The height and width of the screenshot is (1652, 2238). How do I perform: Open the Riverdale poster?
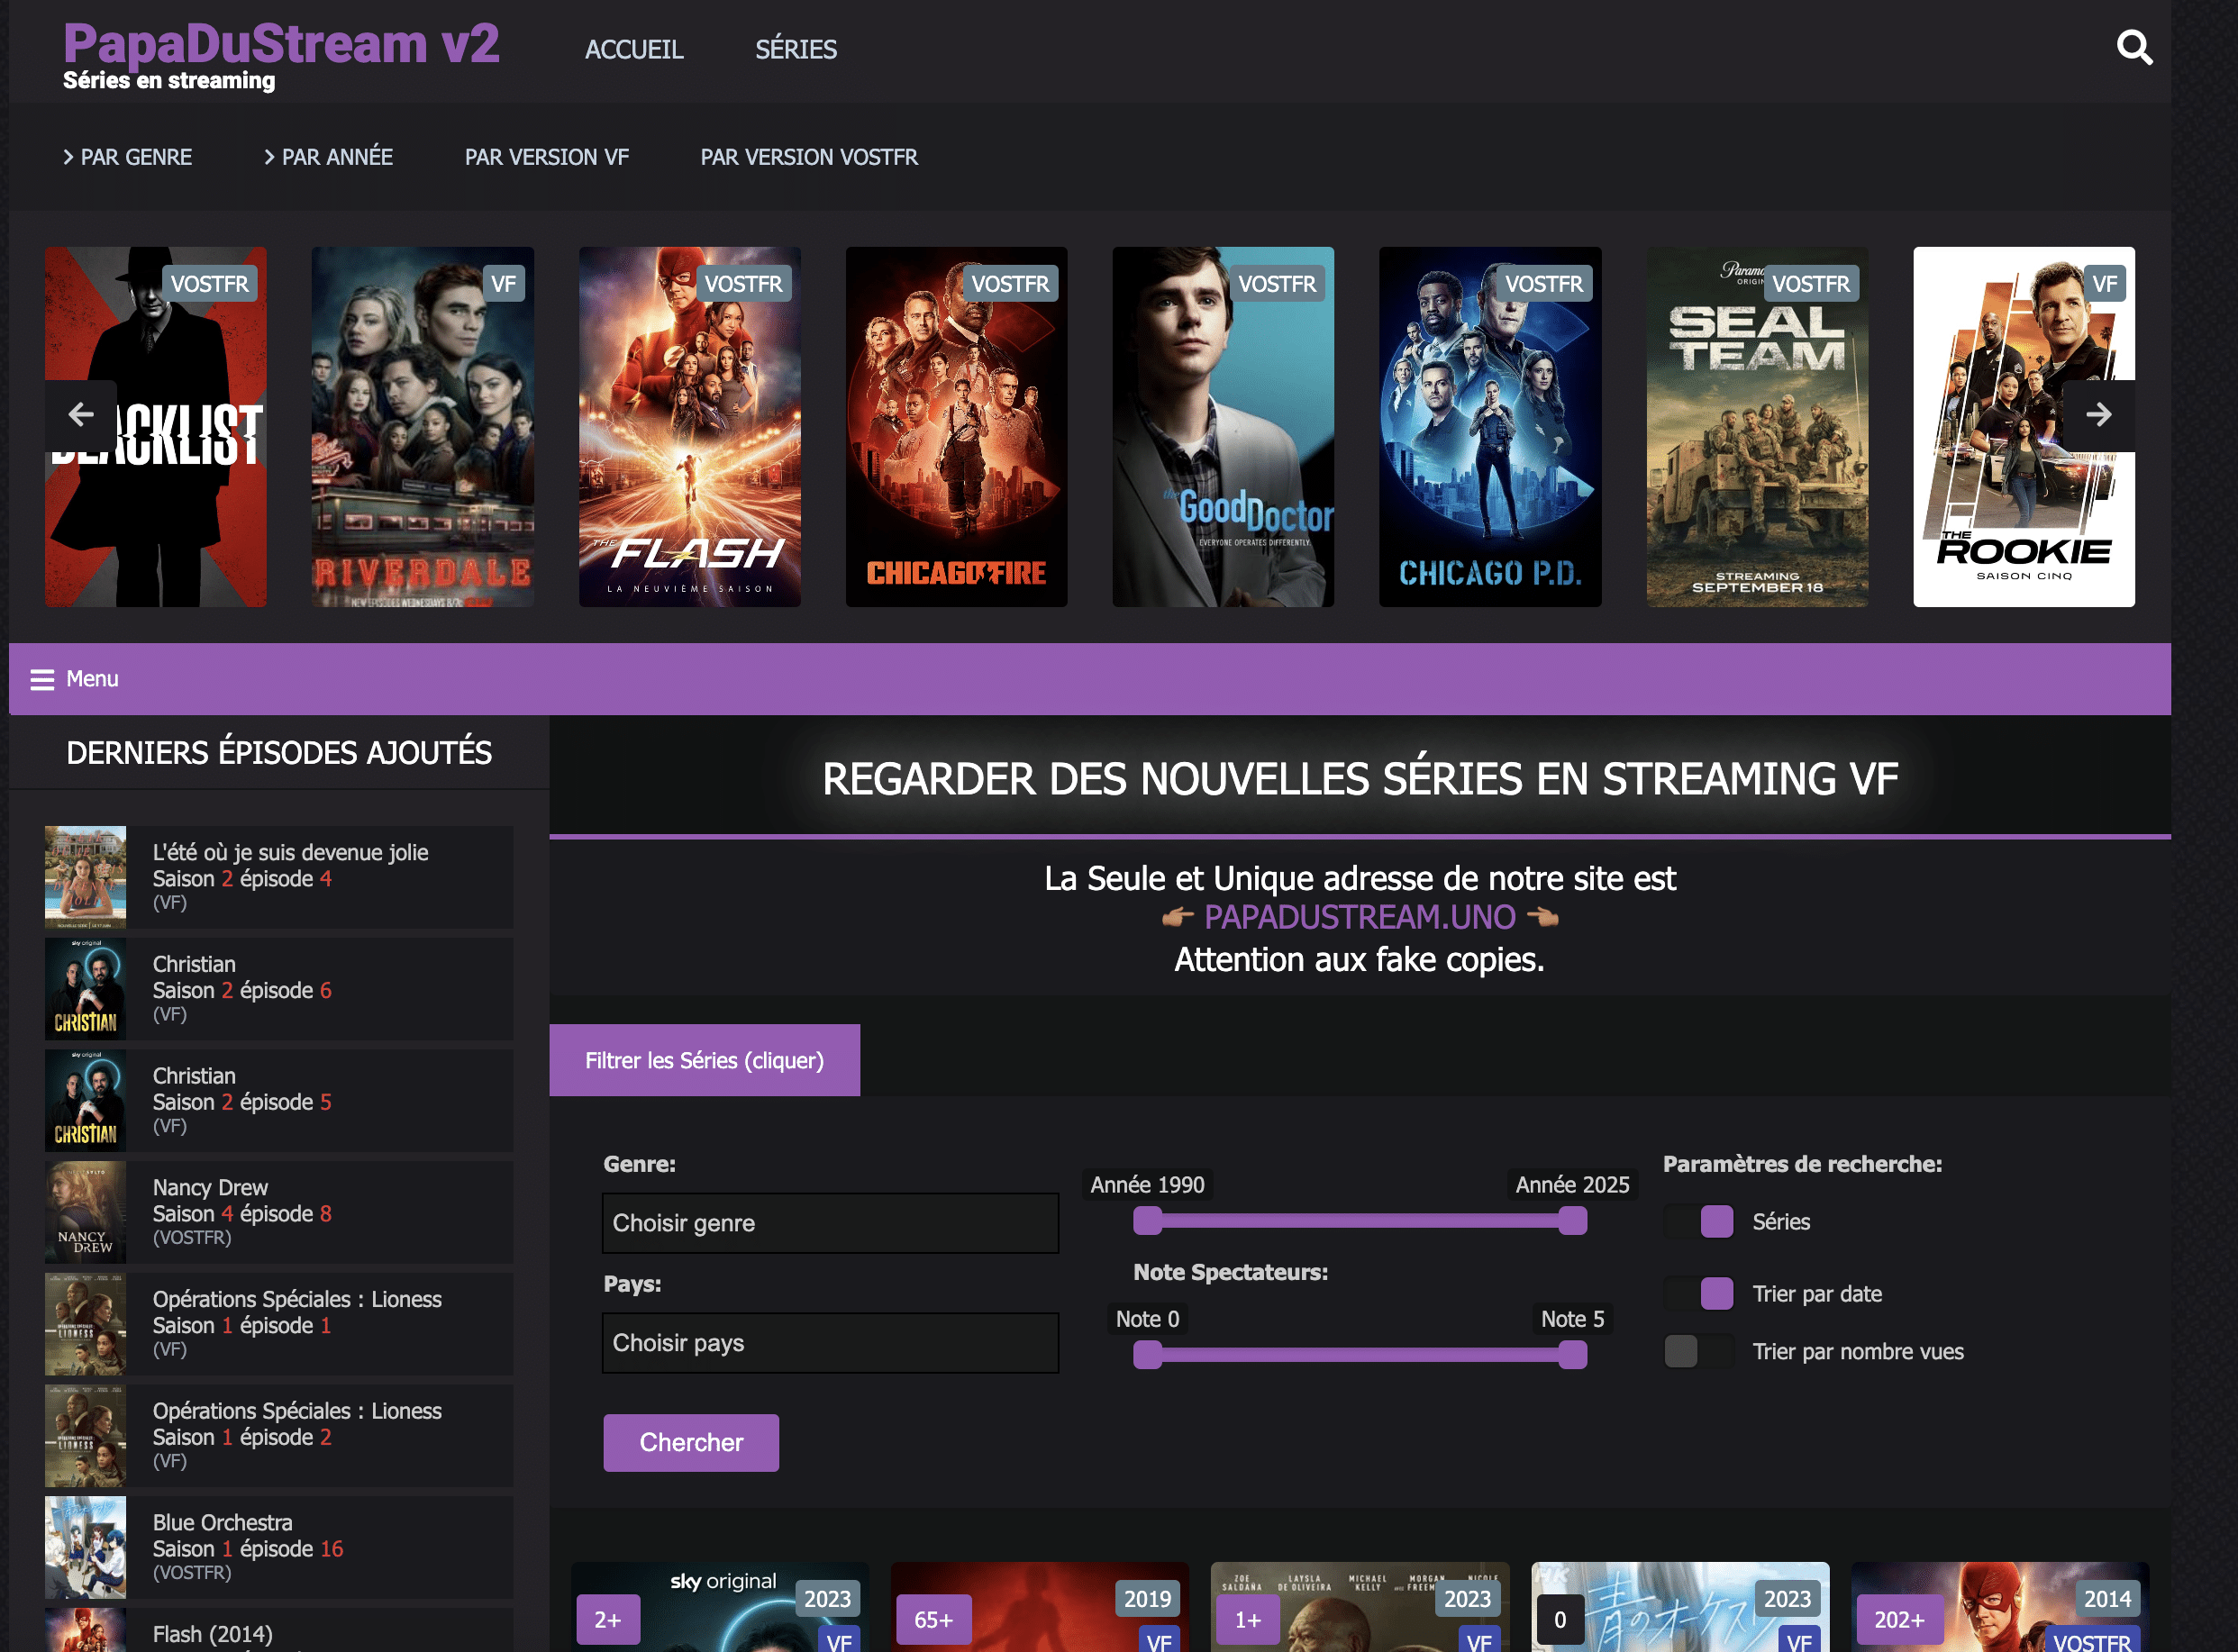click(423, 427)
